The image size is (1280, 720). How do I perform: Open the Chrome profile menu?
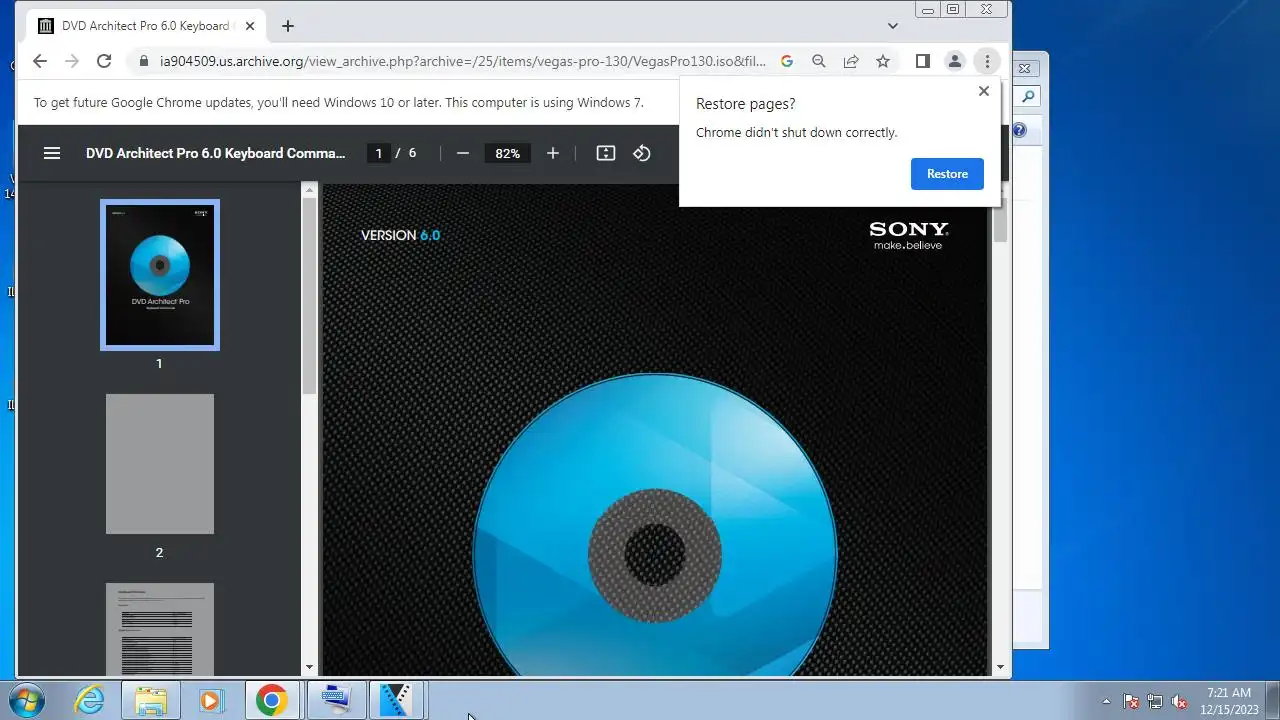955,61
